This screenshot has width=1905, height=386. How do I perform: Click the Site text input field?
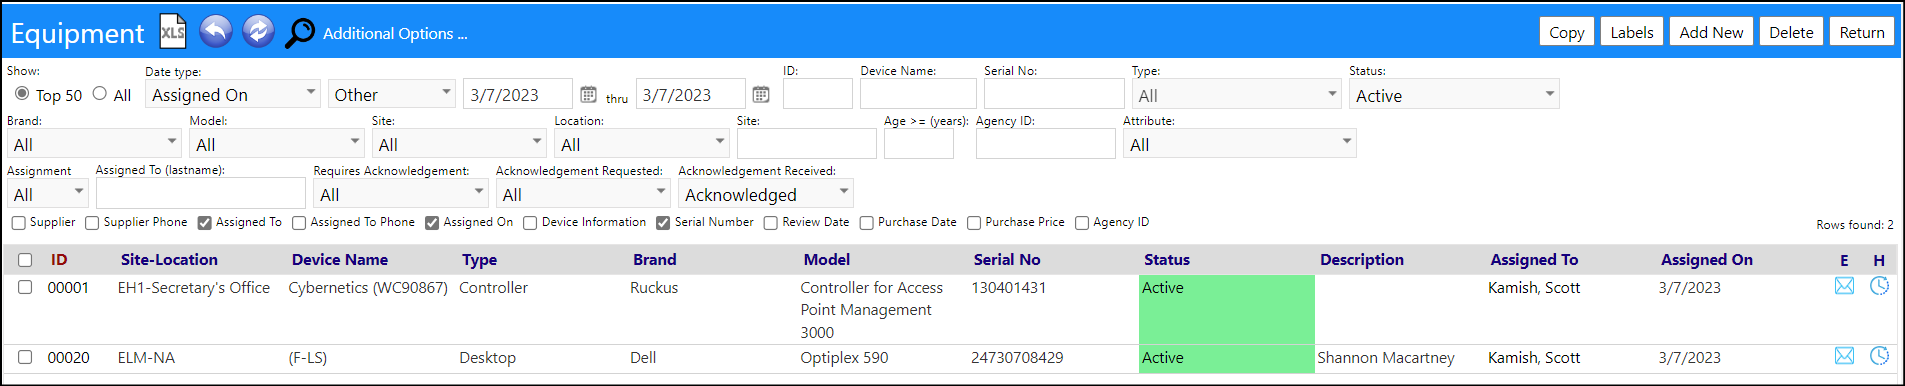coord(807,143)
